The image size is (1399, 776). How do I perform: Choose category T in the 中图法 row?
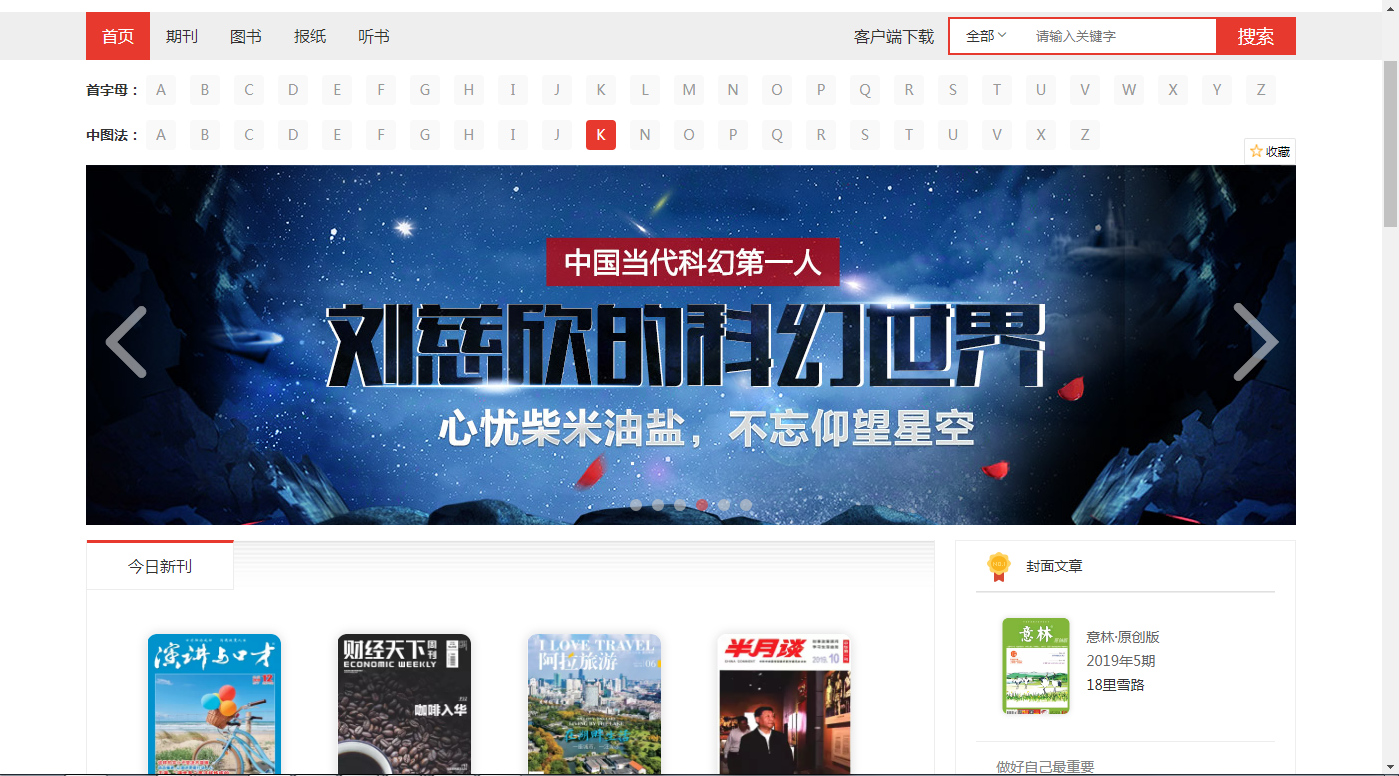pos(909,135)
